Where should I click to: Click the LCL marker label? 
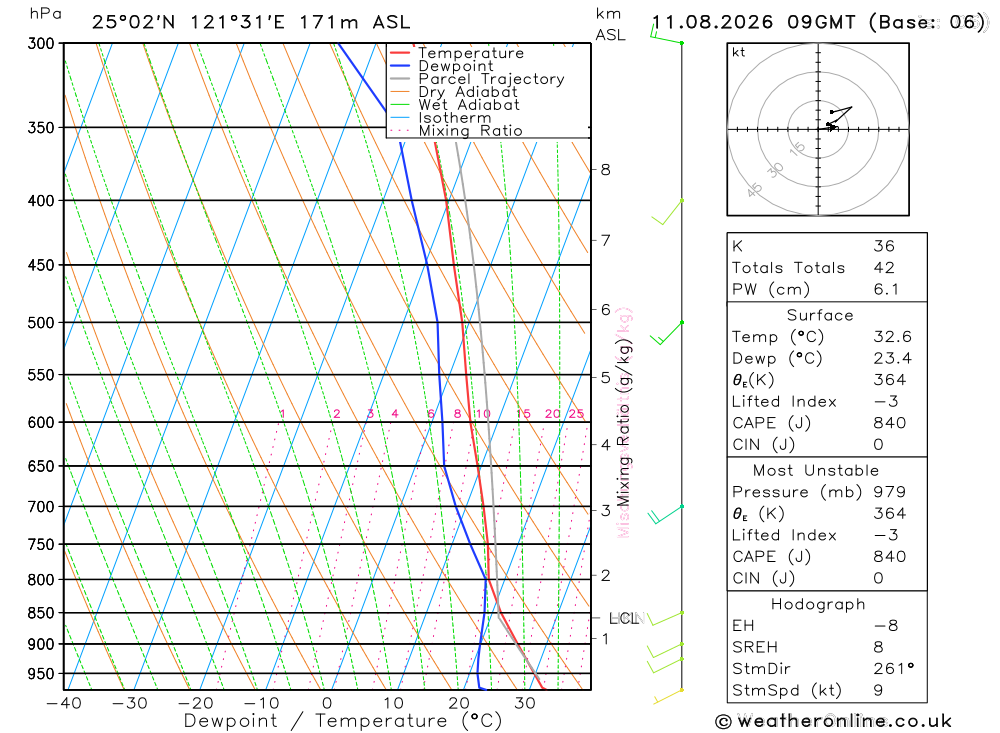(624, 618)
